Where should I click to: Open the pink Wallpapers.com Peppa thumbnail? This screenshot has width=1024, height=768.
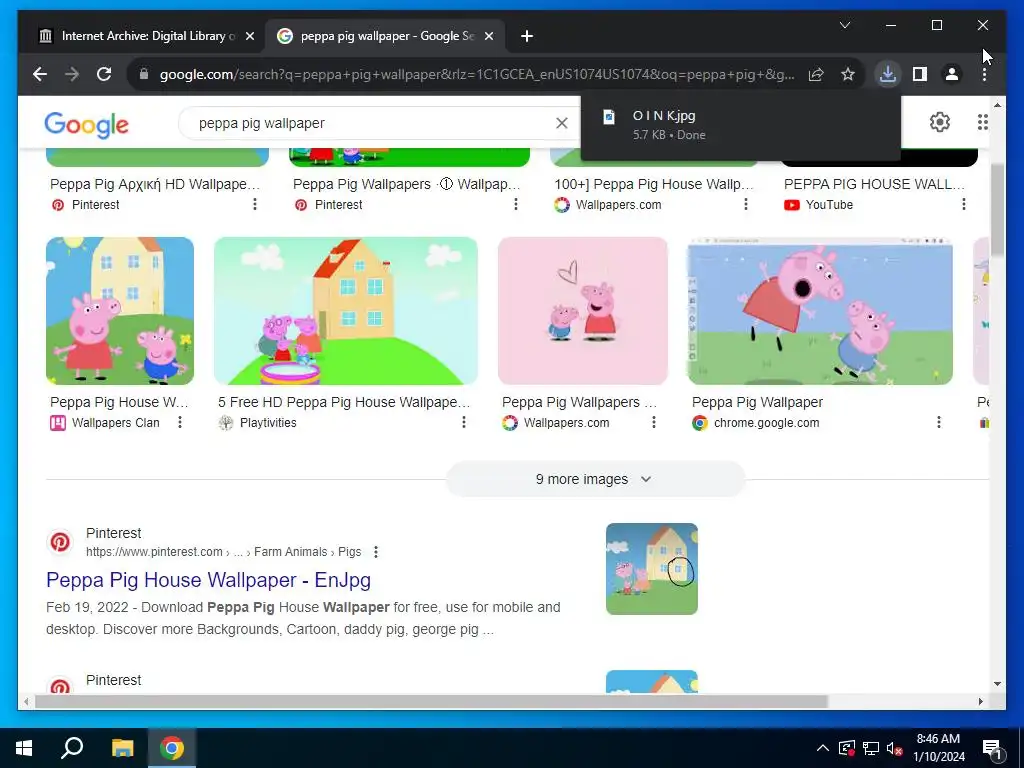point(583,311)
